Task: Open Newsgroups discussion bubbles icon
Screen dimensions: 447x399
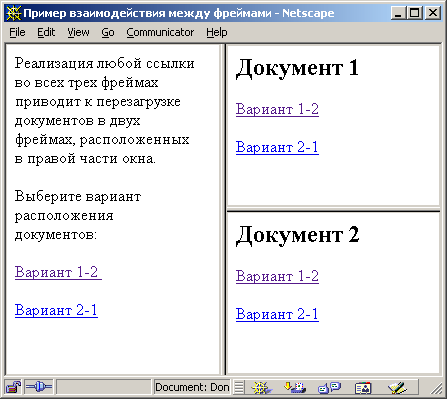Action: click(329, 387)
